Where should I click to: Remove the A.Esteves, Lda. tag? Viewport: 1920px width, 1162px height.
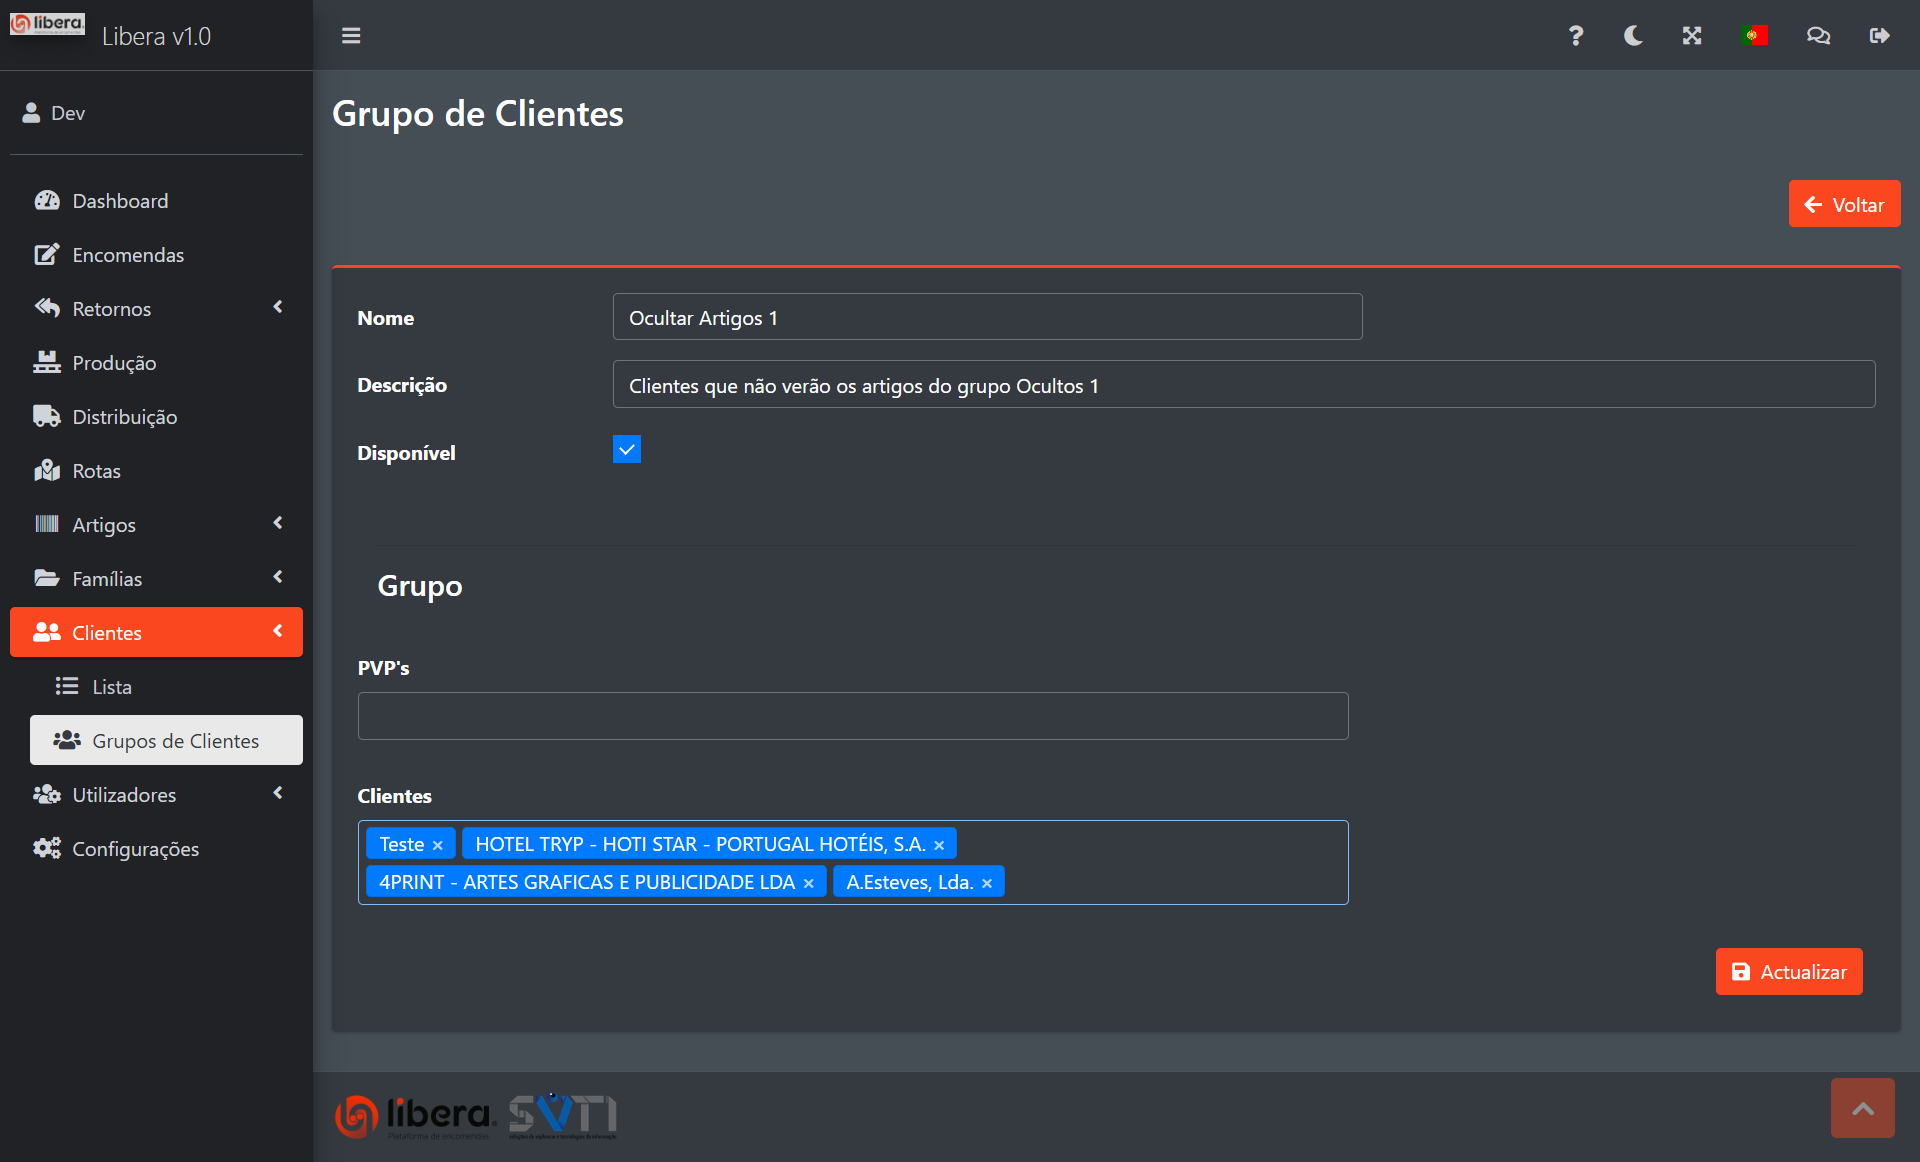point(987,883)
